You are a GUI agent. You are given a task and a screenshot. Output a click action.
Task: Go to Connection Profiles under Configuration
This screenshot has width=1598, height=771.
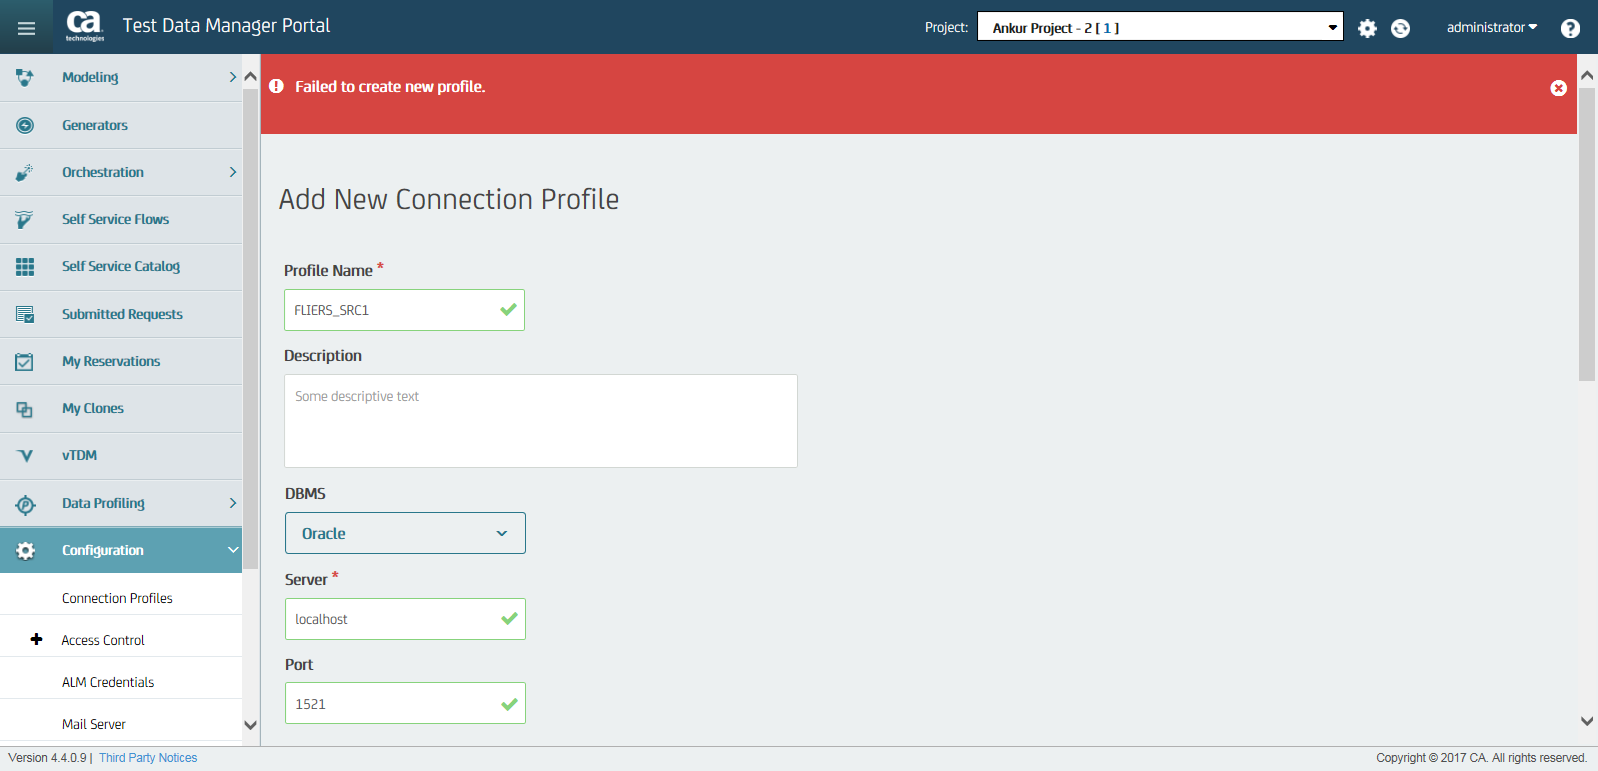pyautogui.click(x=117, y=597)
